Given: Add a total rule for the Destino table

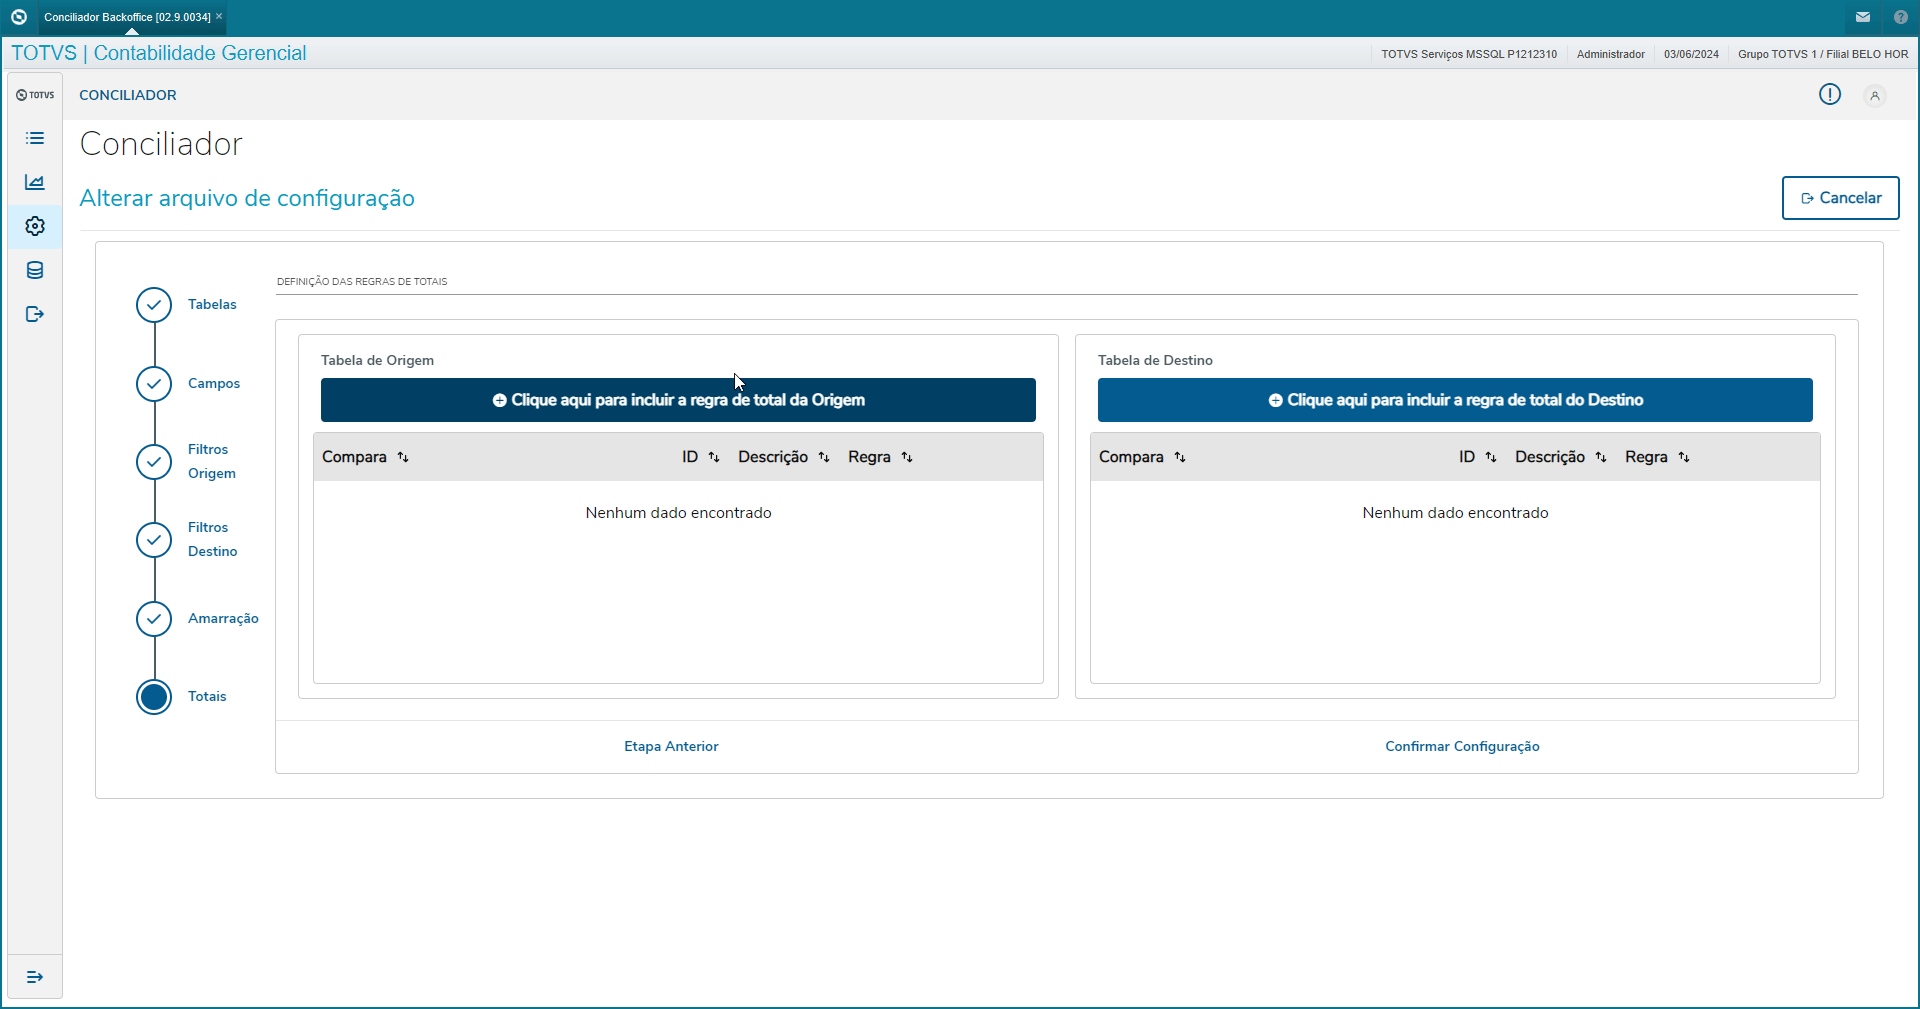Looking at the screenshot, I should 1455,400.
